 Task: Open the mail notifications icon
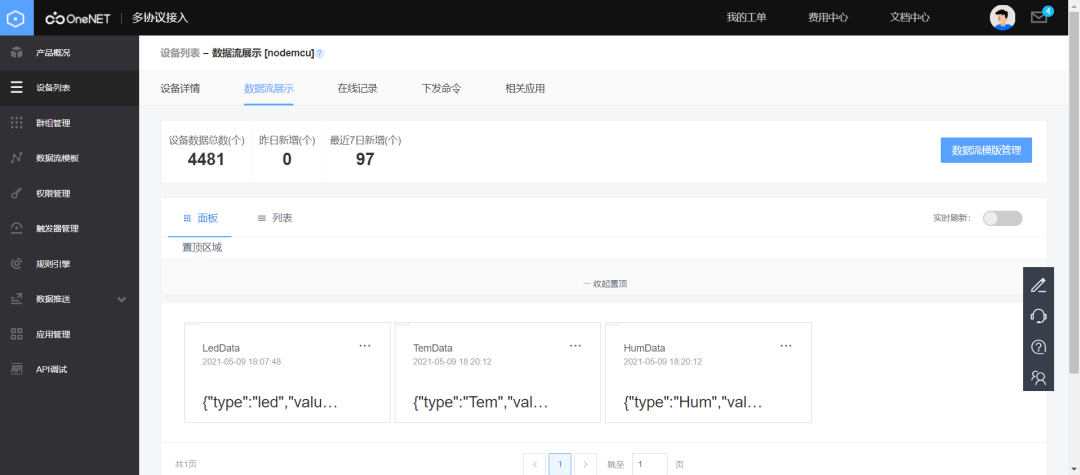point(1039,17)
